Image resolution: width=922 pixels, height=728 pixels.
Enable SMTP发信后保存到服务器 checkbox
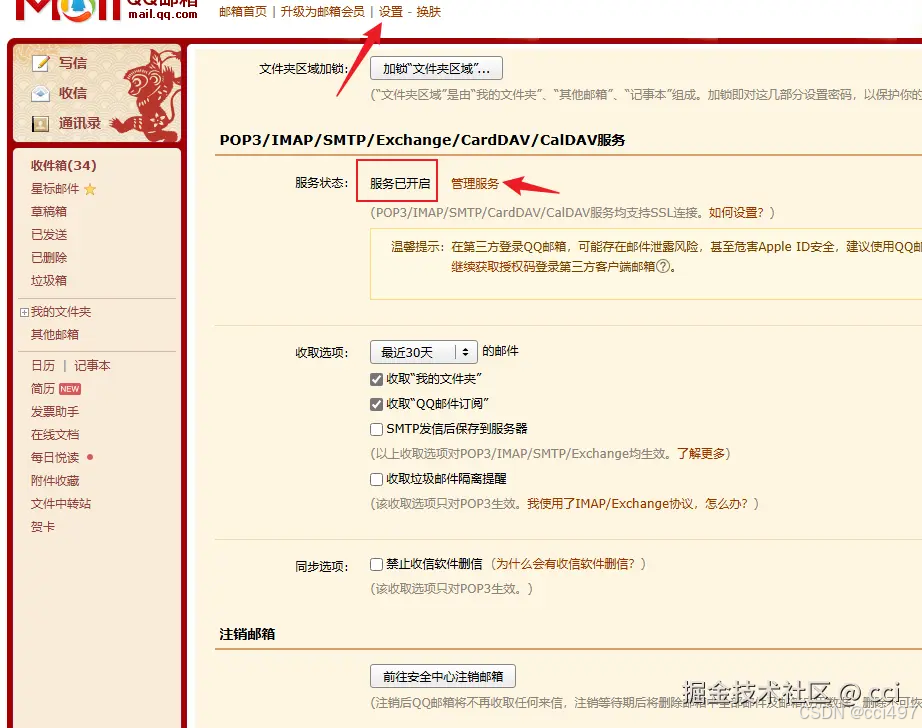376,429
